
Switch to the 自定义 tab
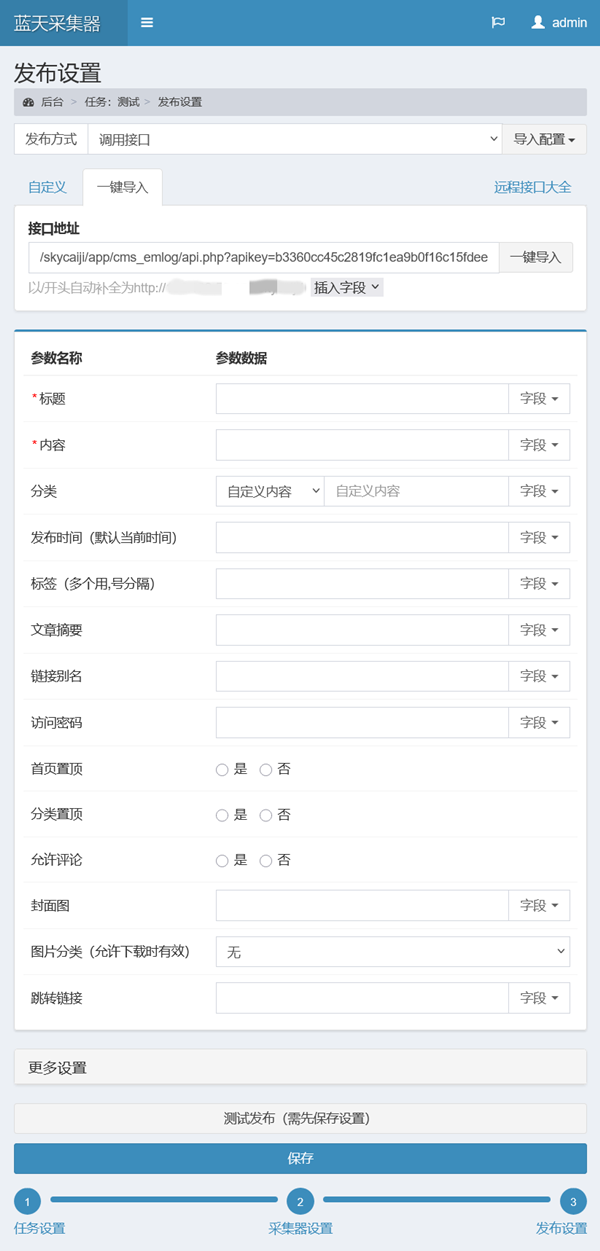click(47, 187)
